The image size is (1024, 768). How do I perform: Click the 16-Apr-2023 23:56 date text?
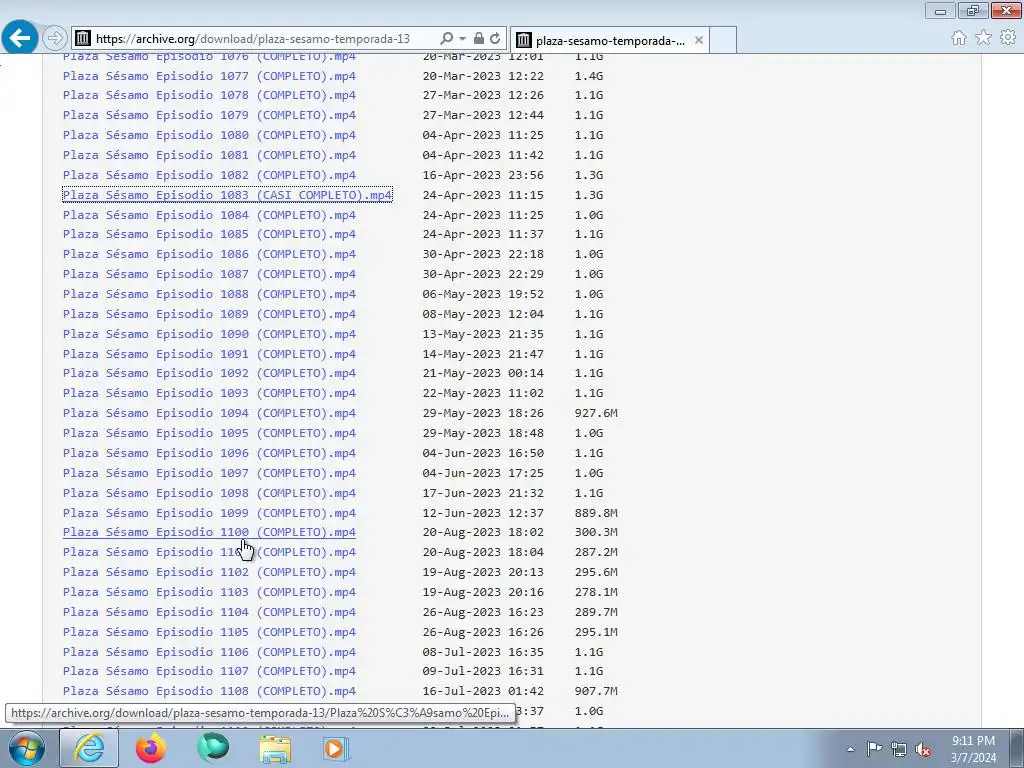483,175
